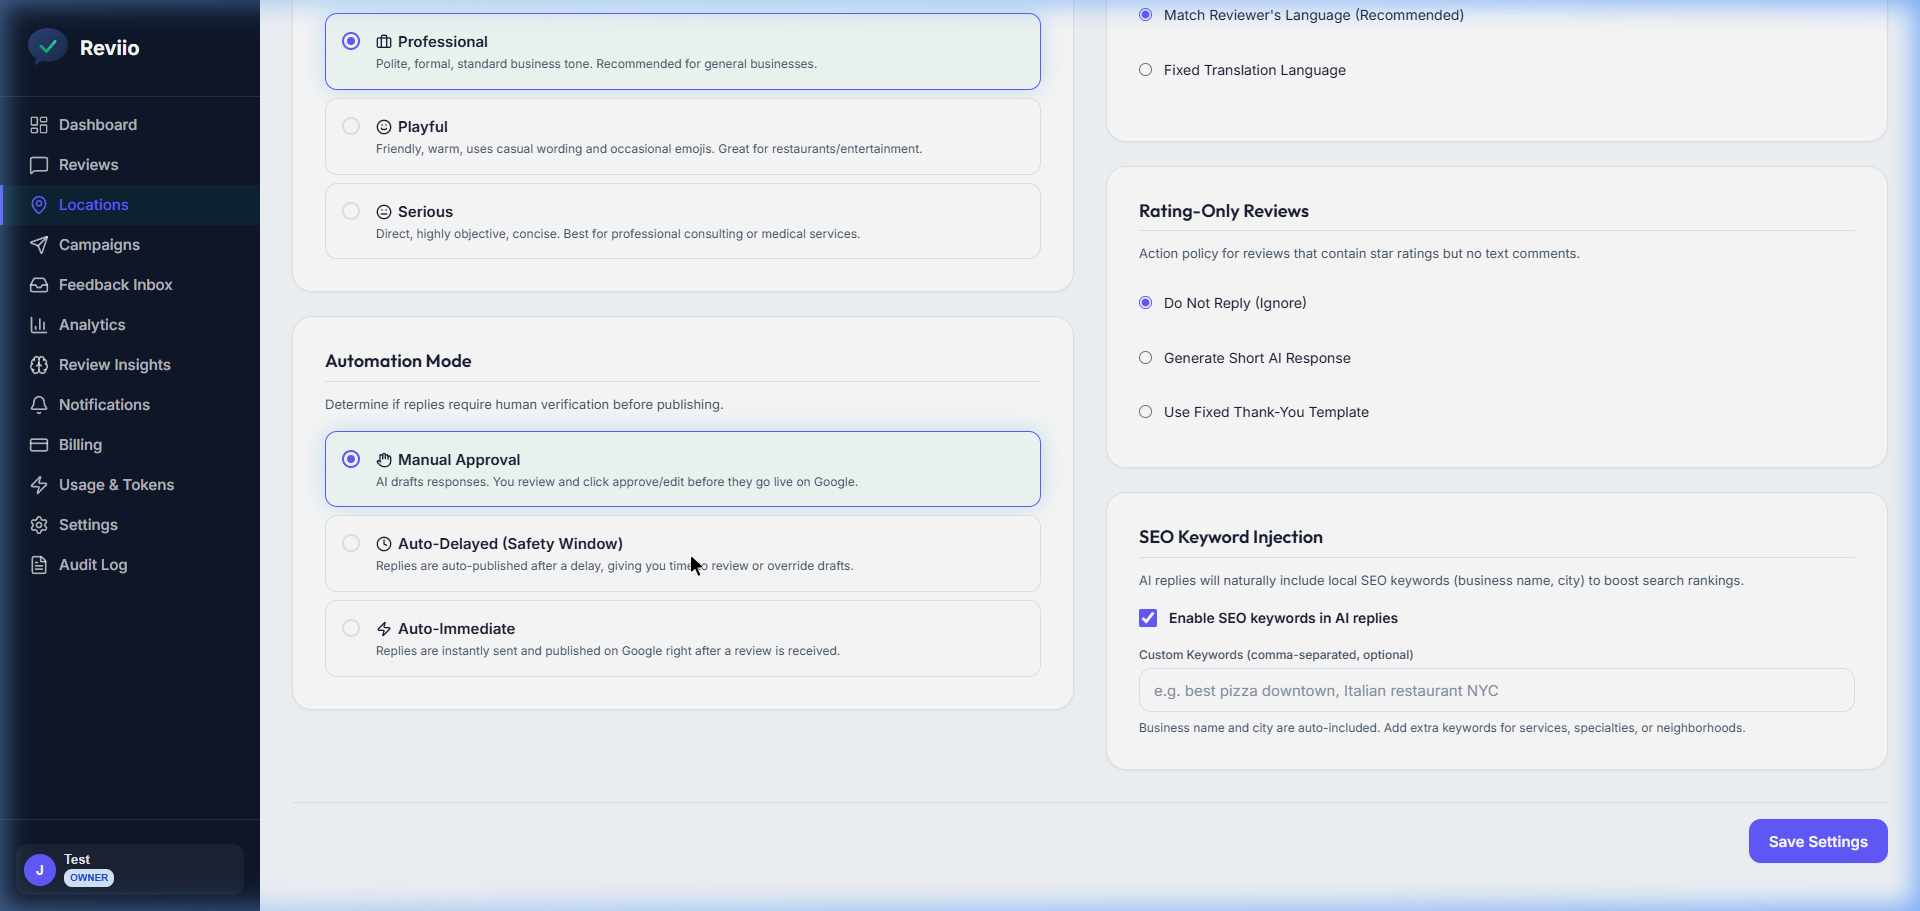Click "Business name and city are auto-included" hint
The image size is (1920, 911).
[x=1442, y=728]
